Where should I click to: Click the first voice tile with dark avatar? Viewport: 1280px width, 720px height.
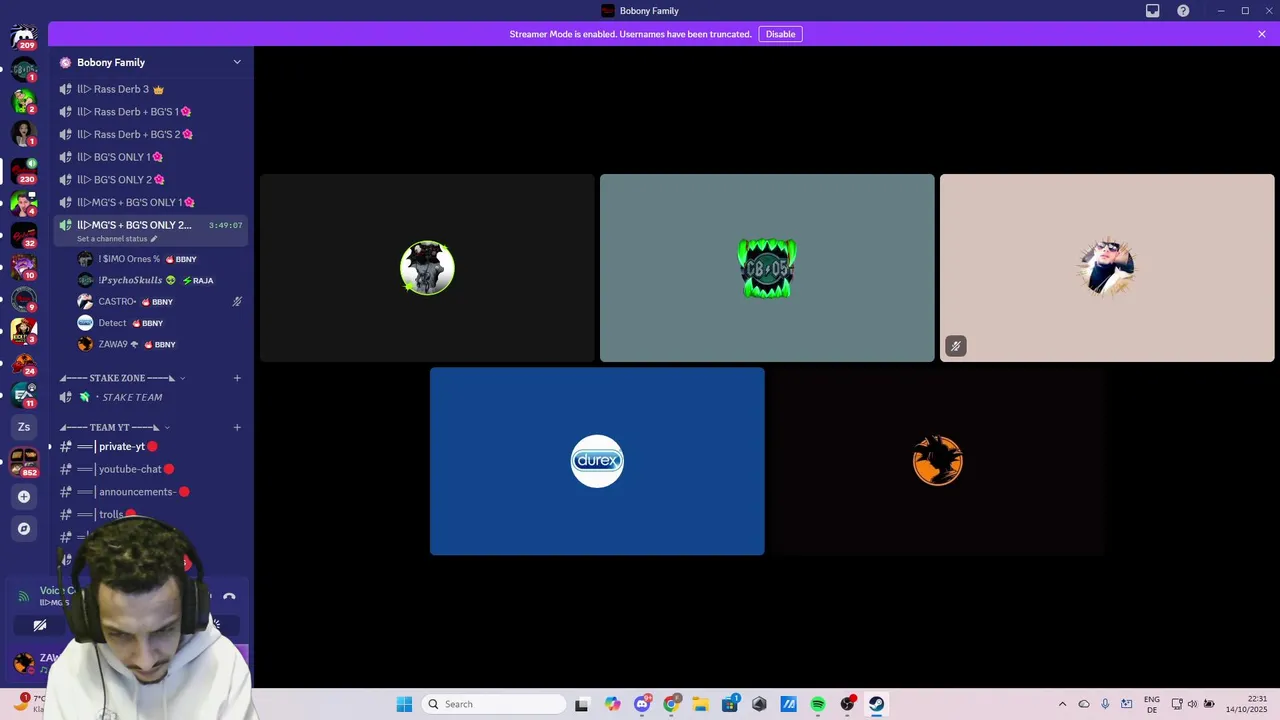[427, 268]
